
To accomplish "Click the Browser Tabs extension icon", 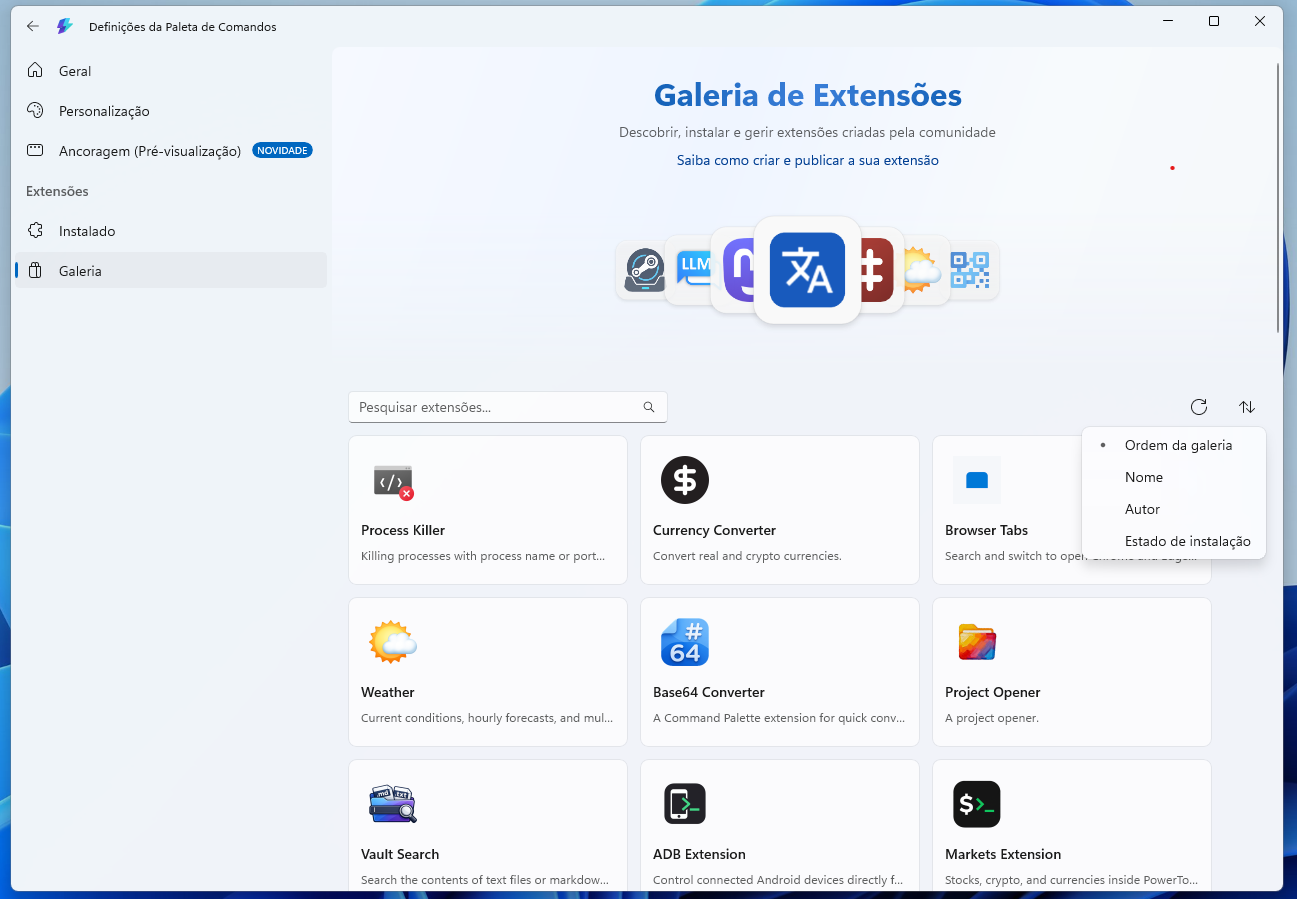I will 977,480.
